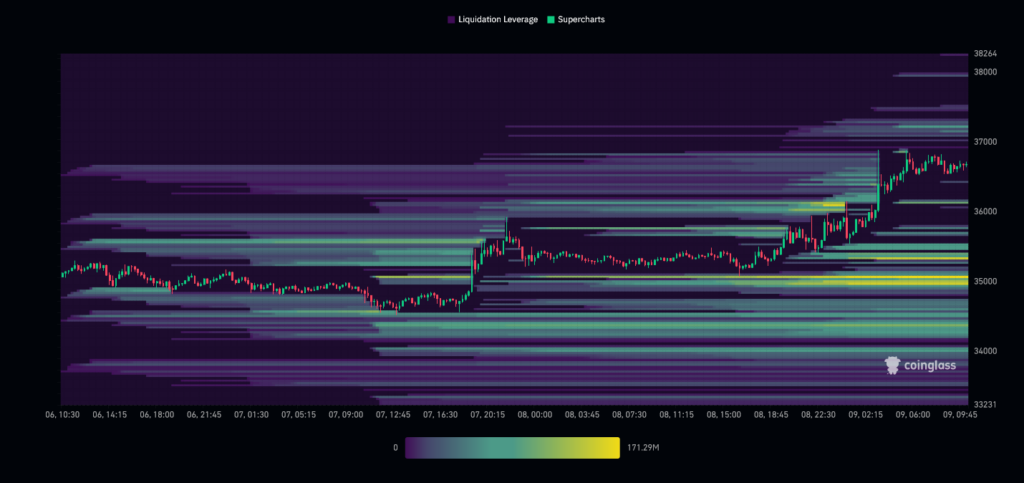
Task: Click the 06, 18:00 time axis label
Action: (x=156, y=414)
